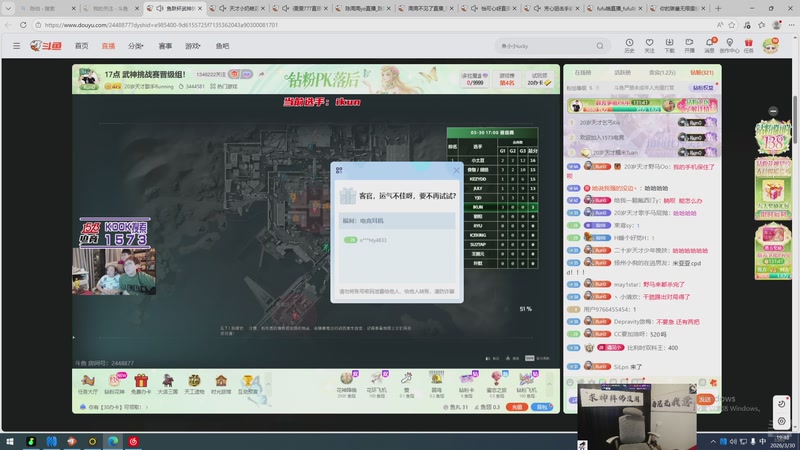
Task: Open the 钻粉花神 icon
Action: [114, 385]
